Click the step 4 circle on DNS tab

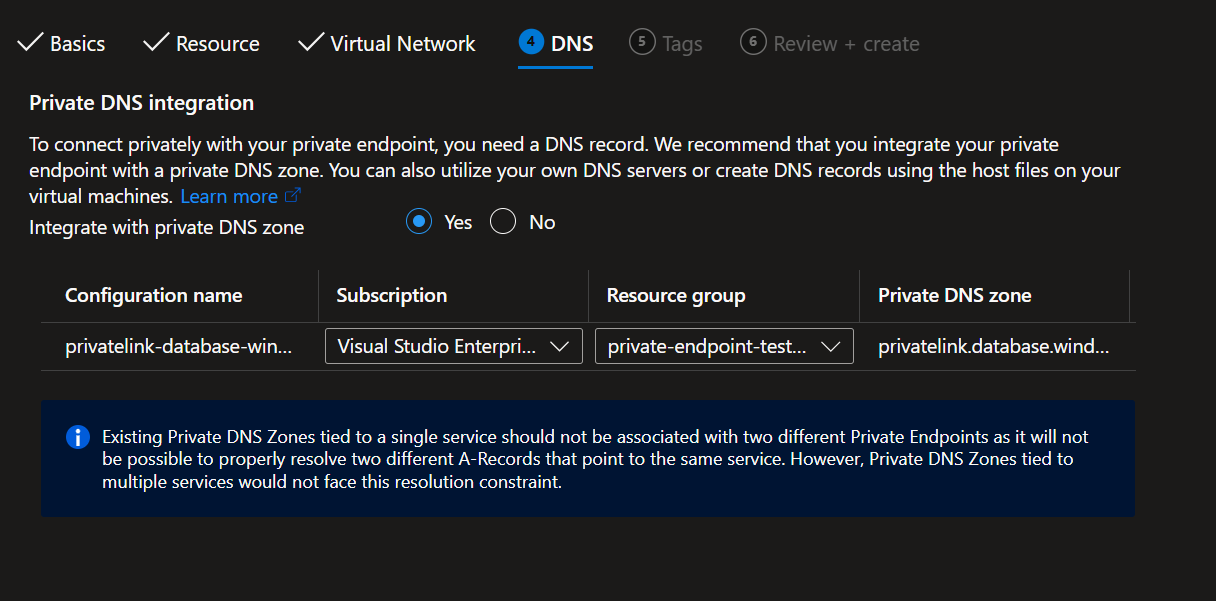(531, 42)
